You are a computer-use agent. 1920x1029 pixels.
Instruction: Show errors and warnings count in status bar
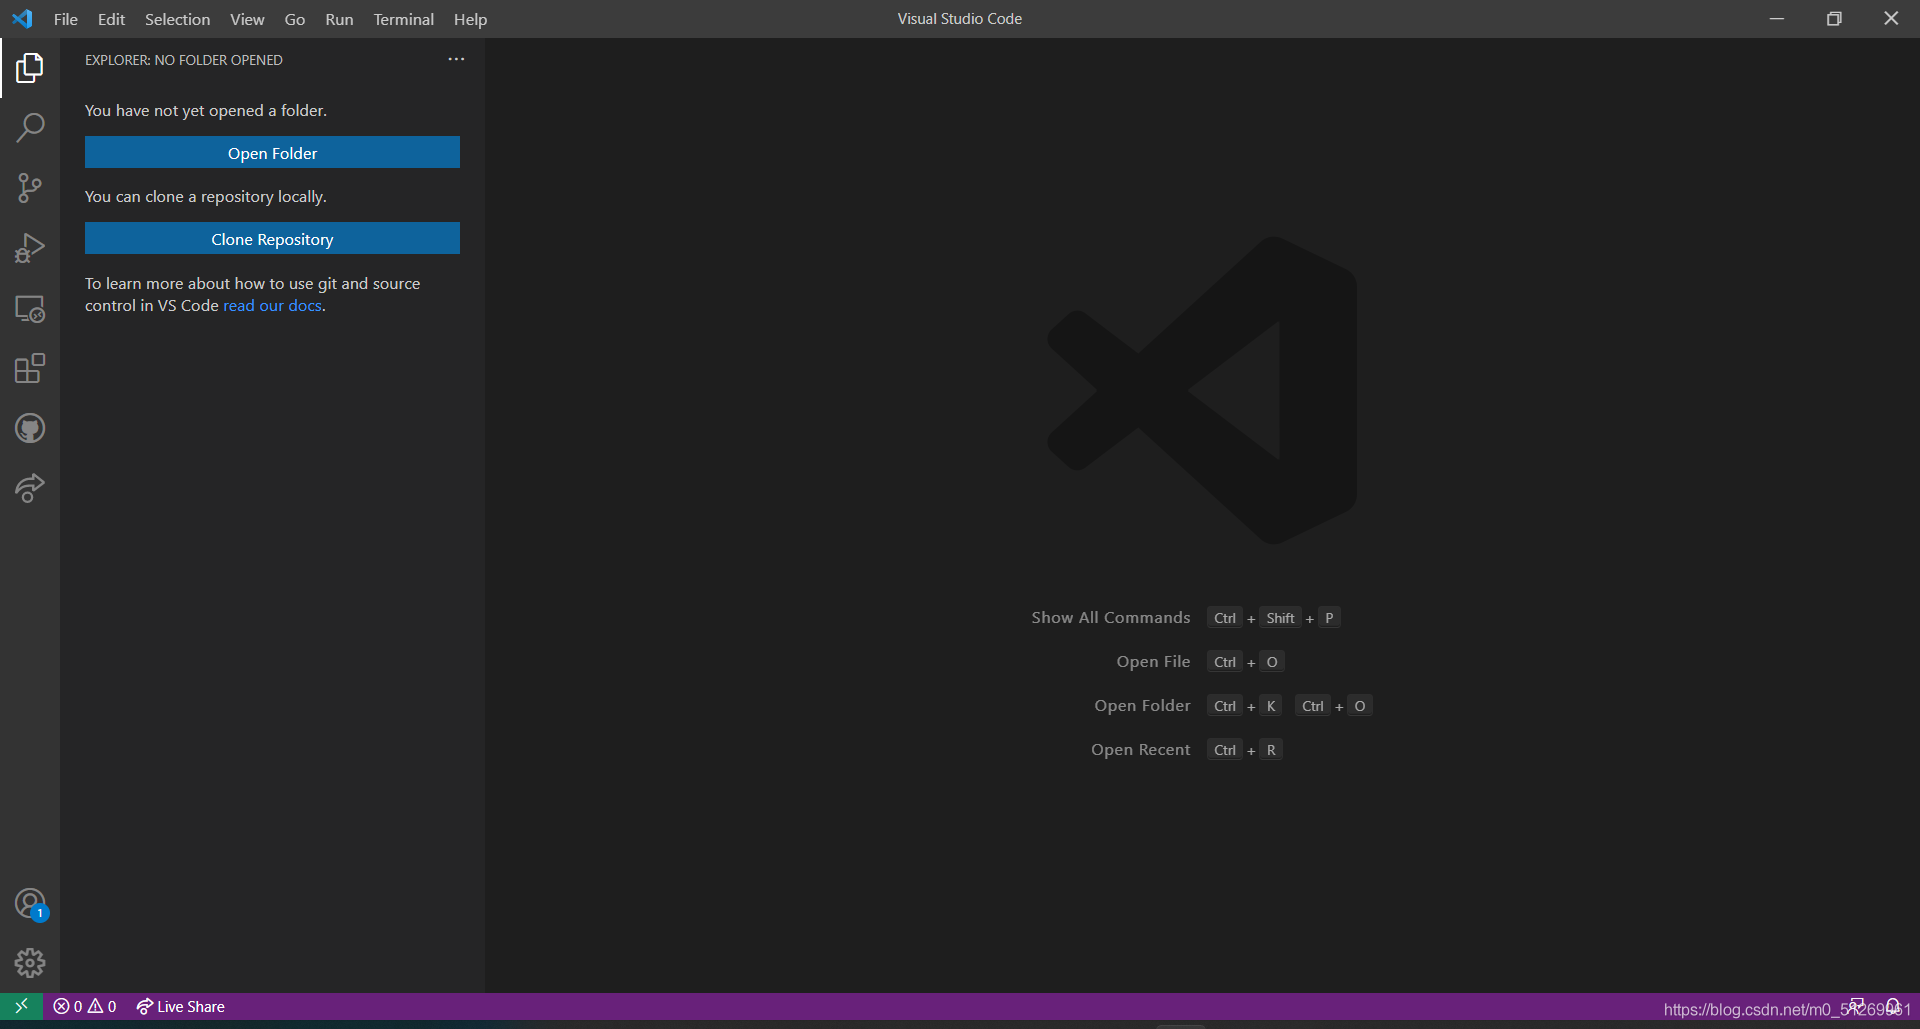point(85,1007)
